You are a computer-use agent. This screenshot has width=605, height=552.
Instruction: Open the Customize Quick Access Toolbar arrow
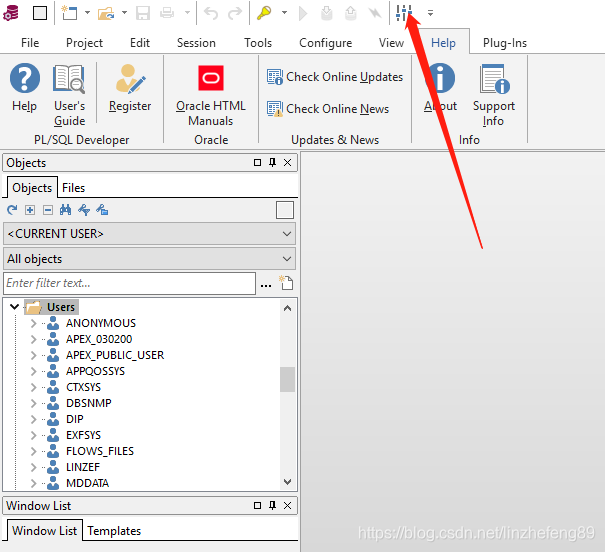click(430, 13)
